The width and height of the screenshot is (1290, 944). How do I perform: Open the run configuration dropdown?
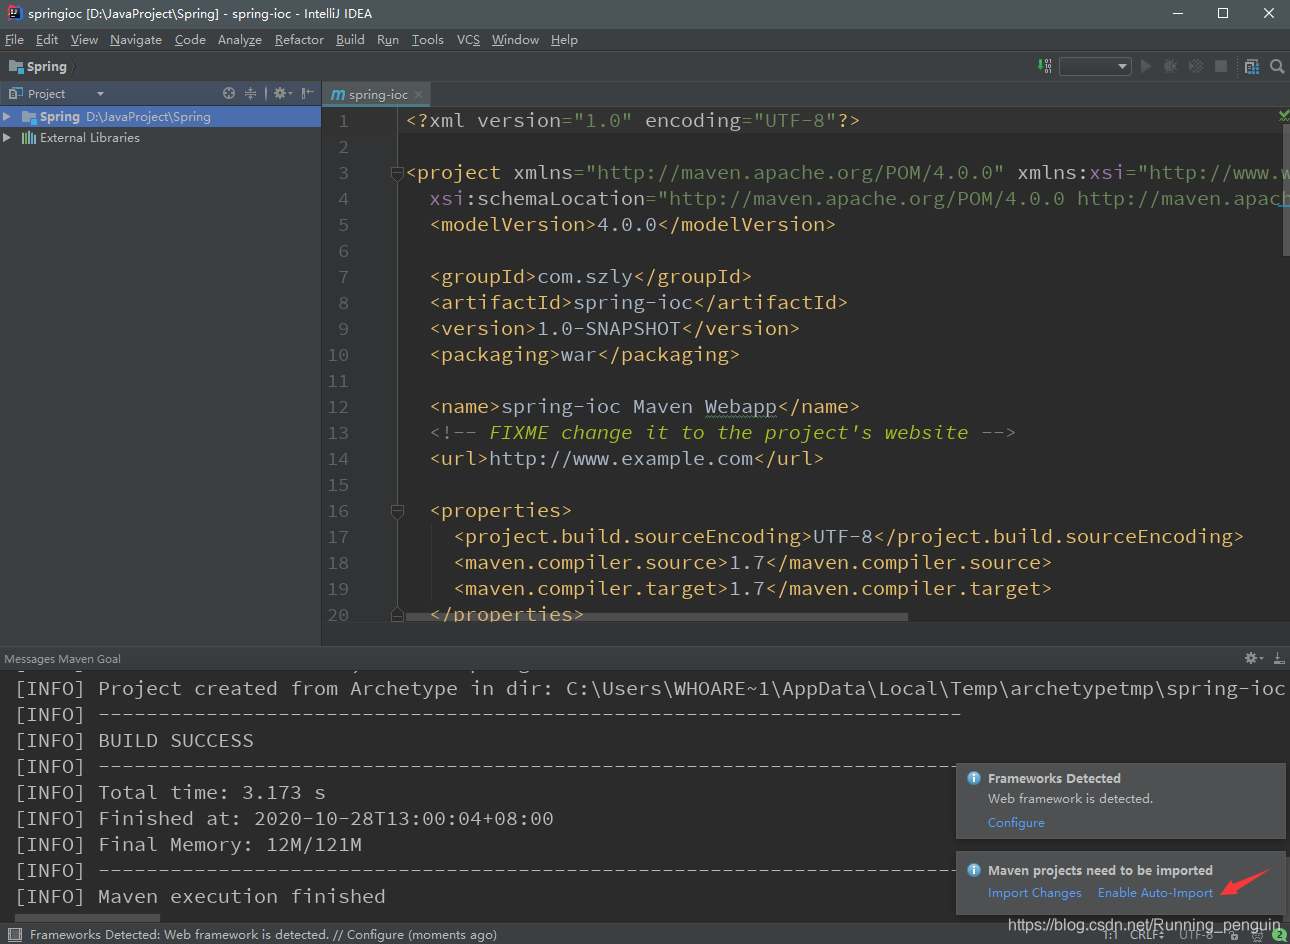coord(1094,66)
